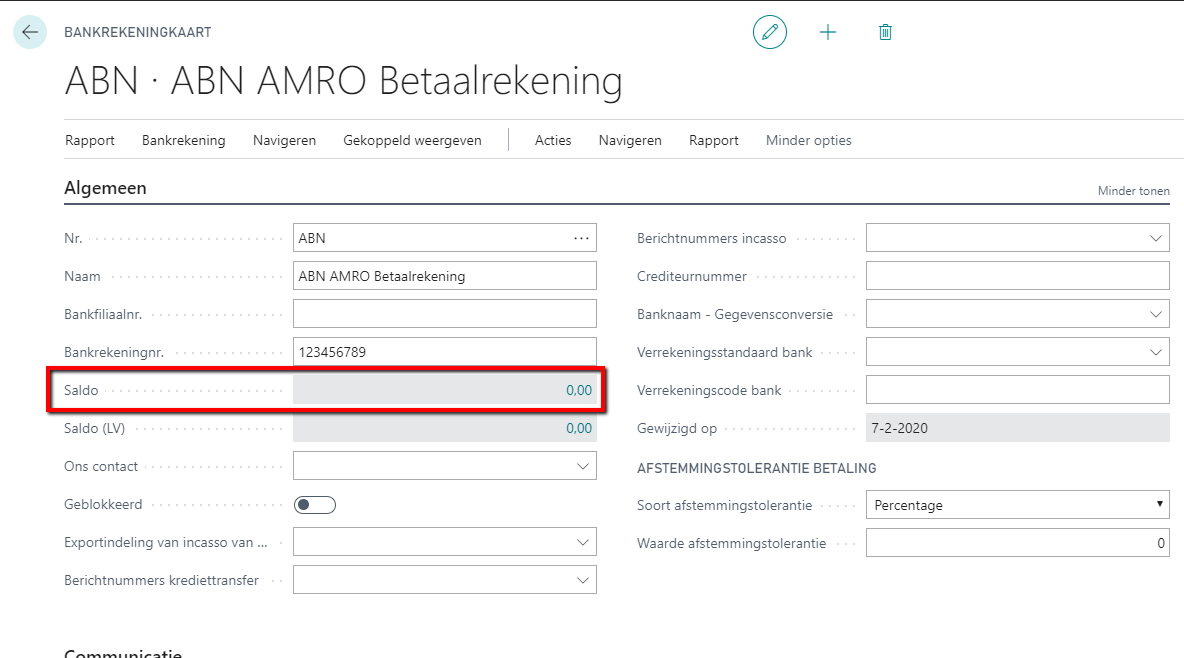
Task: Add new record with plus icon
Action: point(828,32)
